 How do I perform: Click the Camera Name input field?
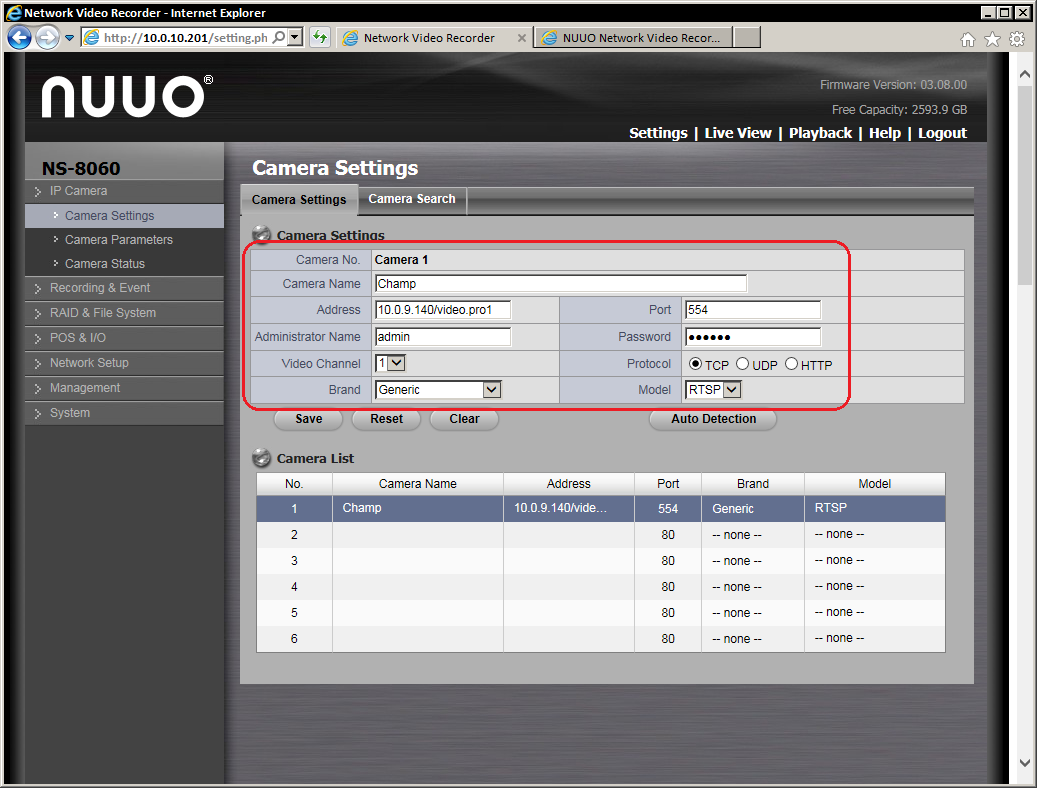coord(560,284)
